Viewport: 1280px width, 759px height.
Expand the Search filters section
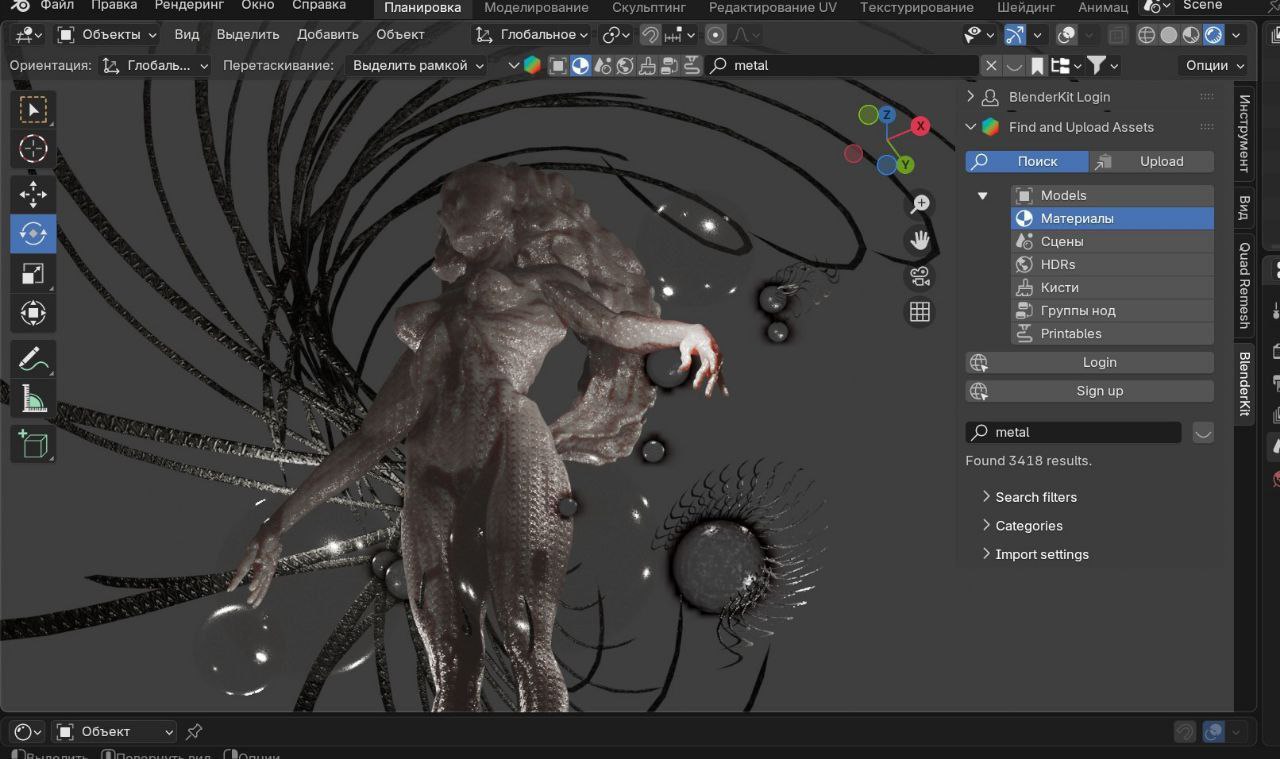click(1035, 497)
